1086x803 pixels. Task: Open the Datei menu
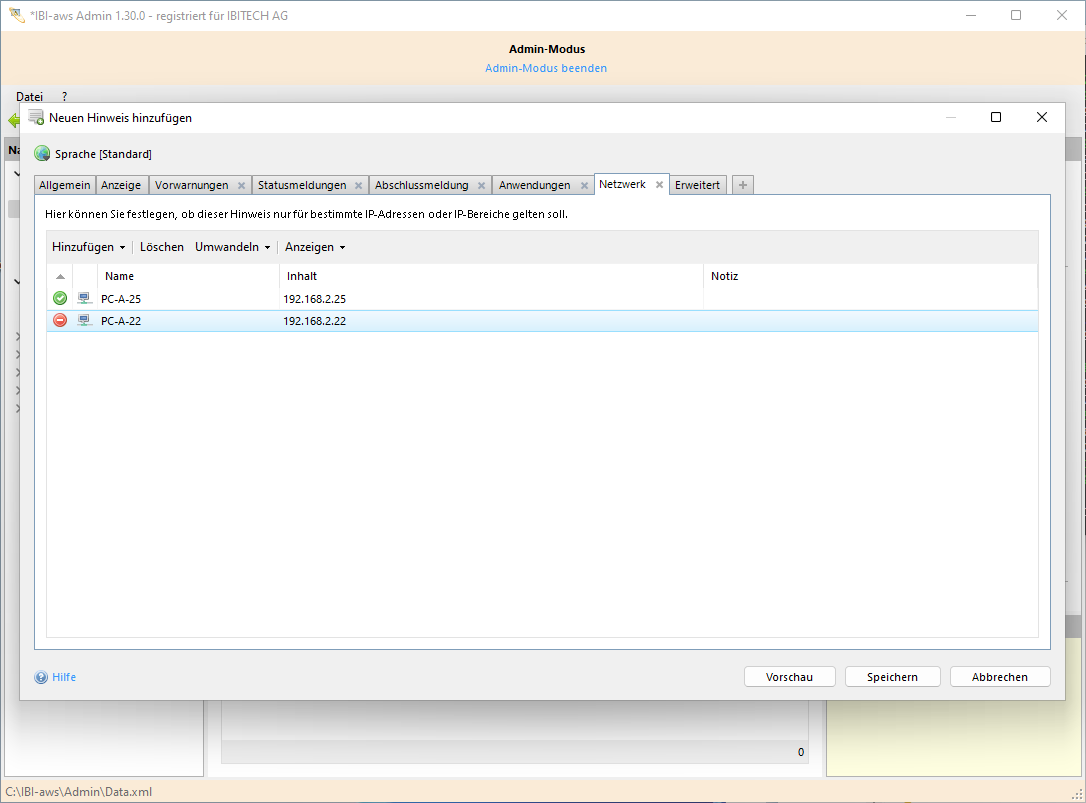29,96
